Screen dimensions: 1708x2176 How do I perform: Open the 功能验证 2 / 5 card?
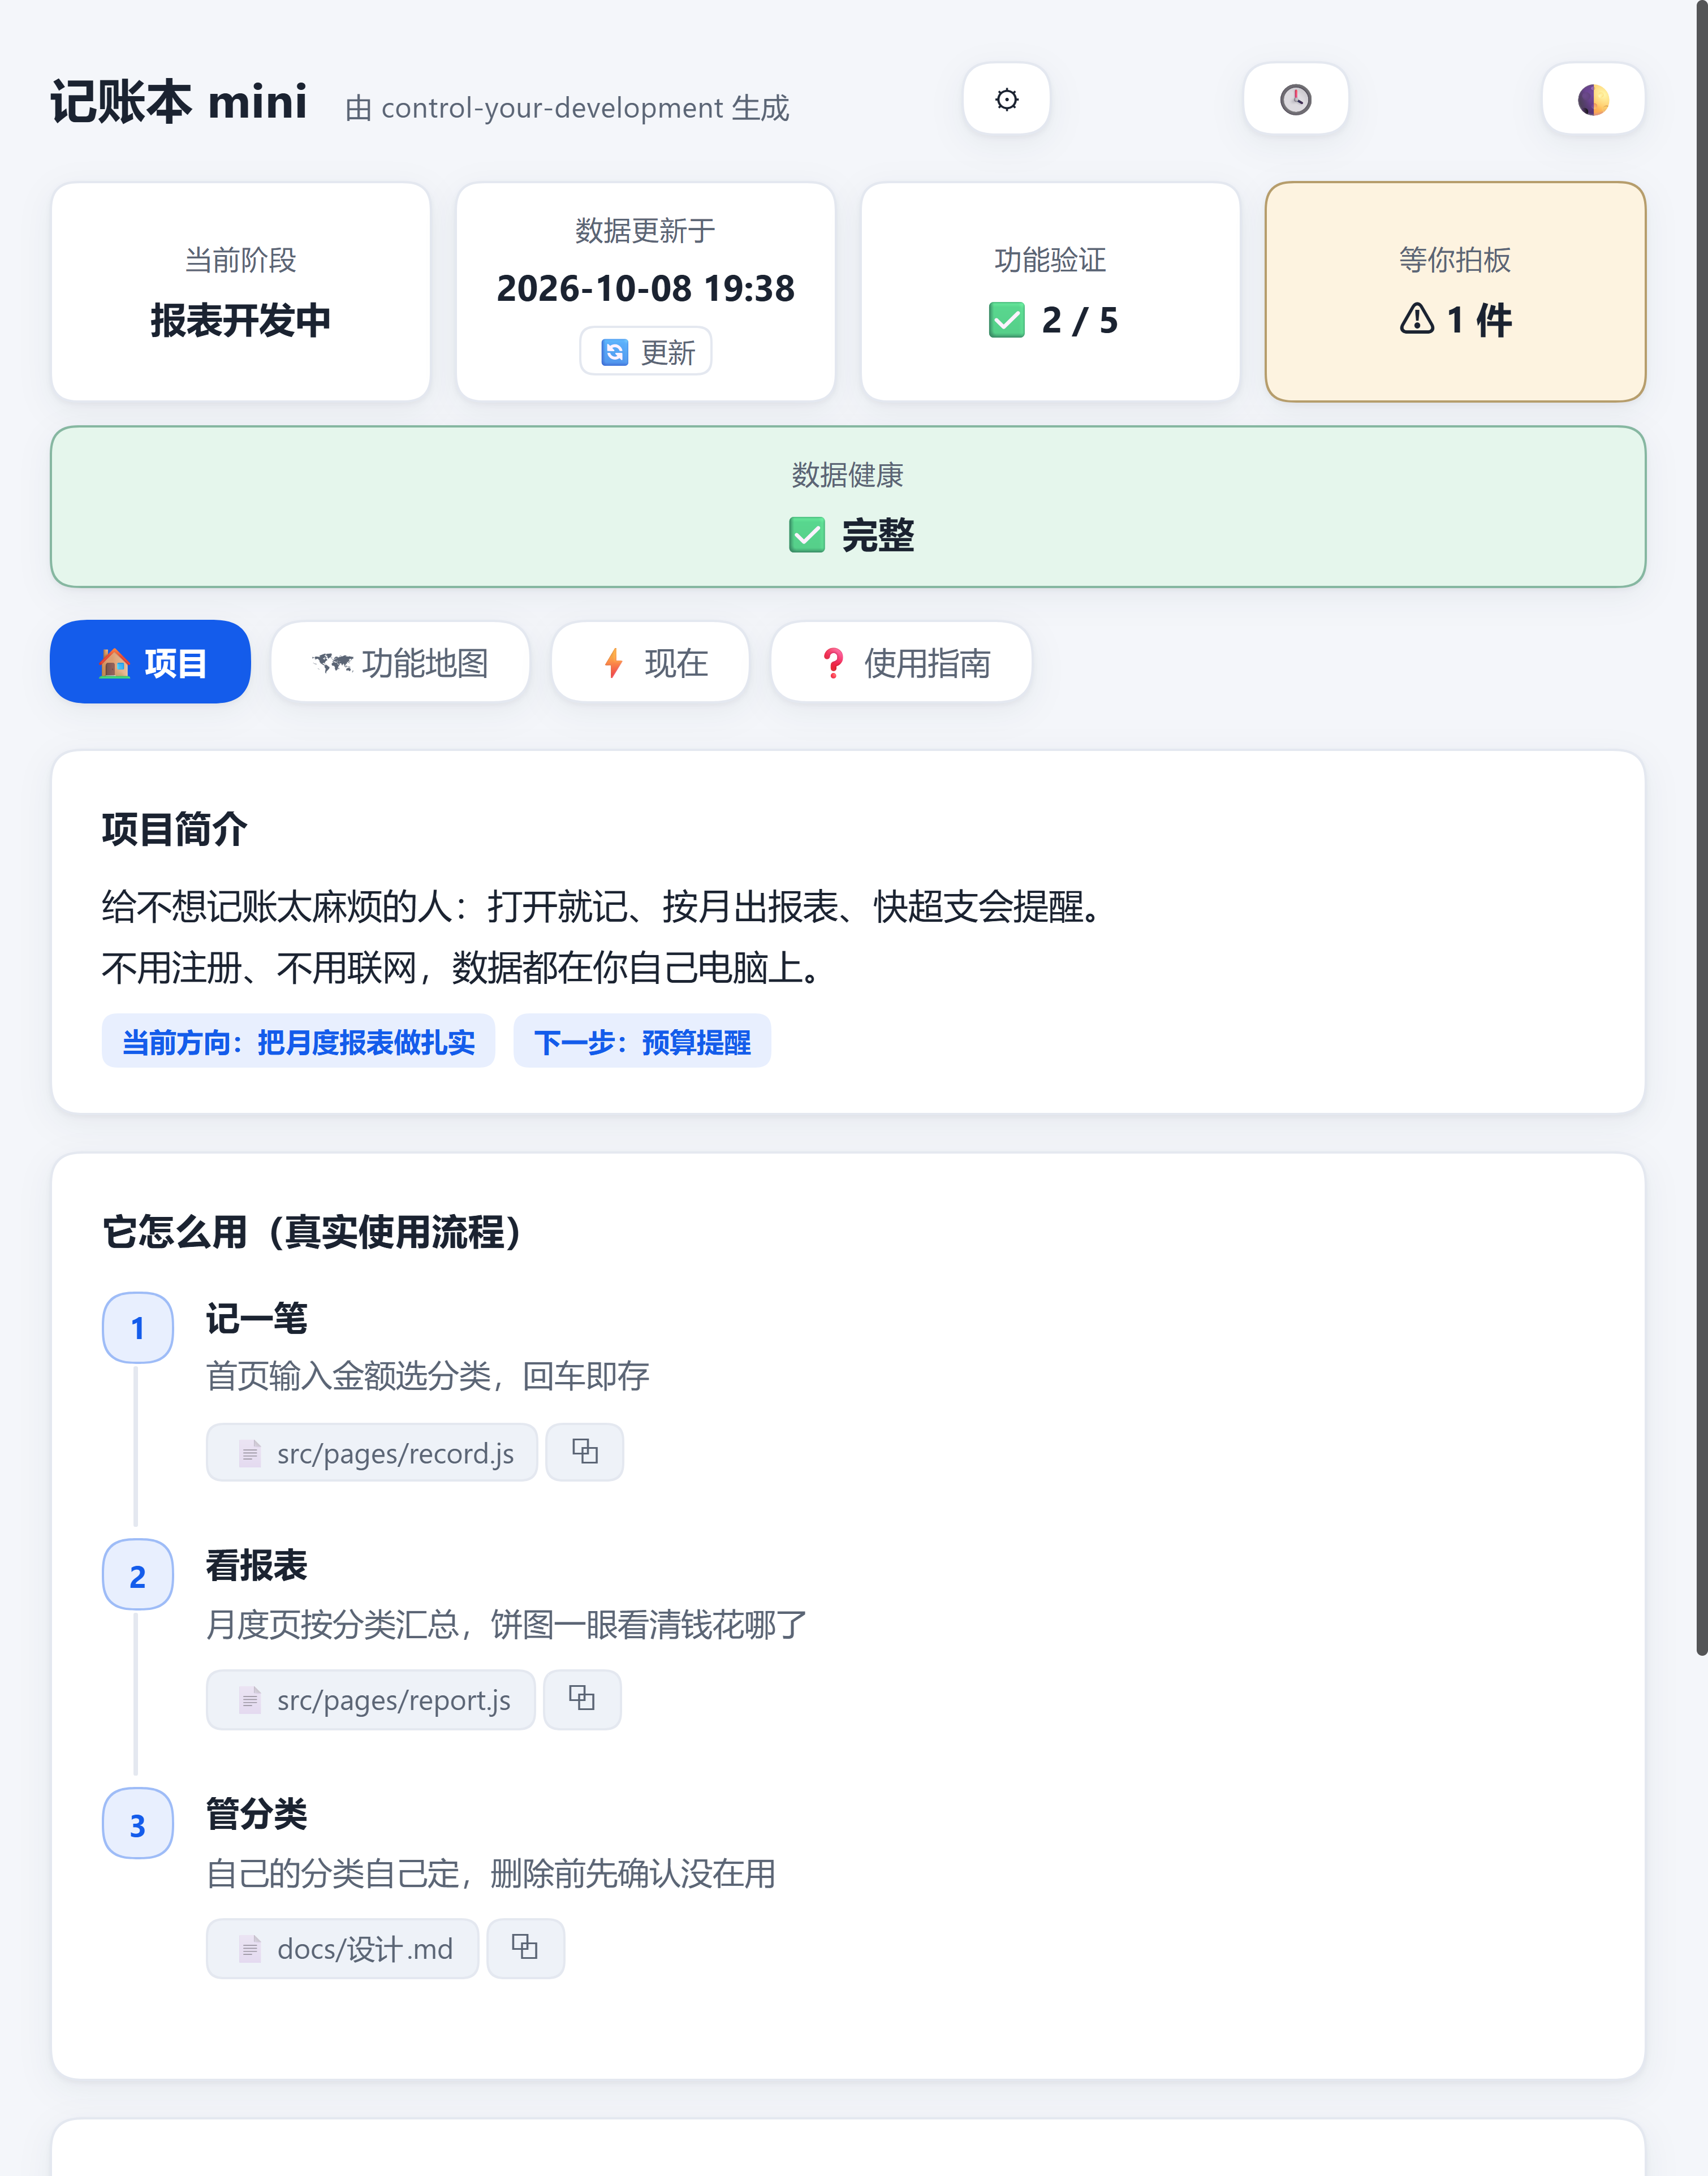1050,292
